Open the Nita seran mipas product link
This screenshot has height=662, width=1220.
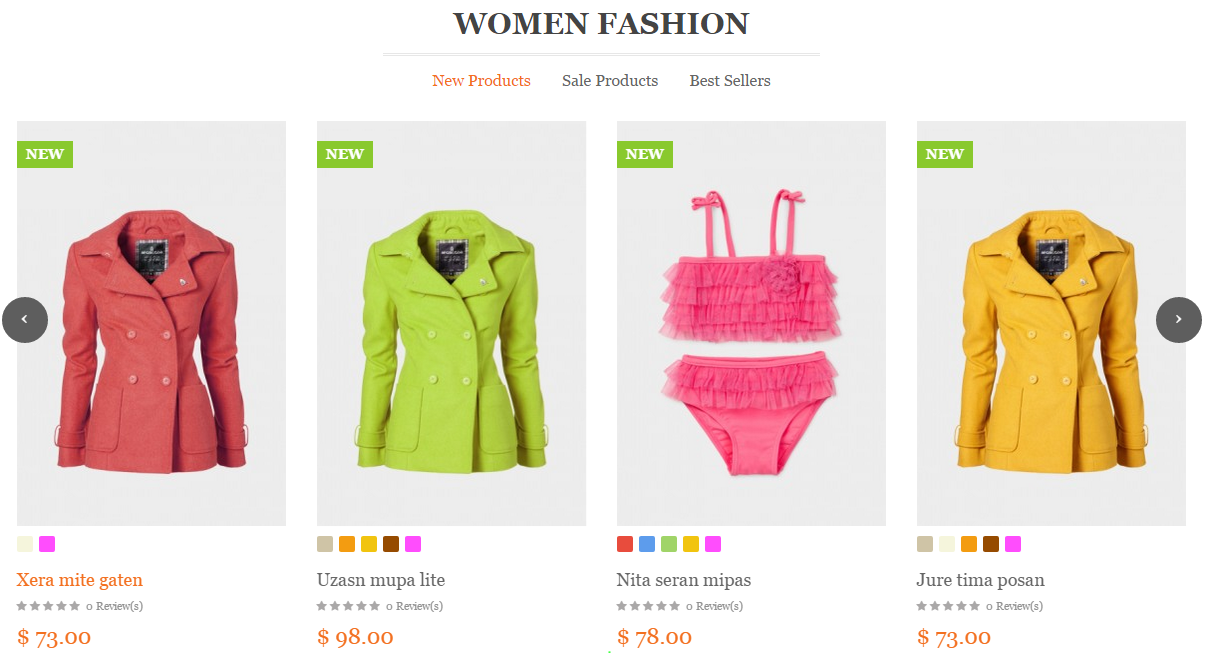click(x=684, y=580)
